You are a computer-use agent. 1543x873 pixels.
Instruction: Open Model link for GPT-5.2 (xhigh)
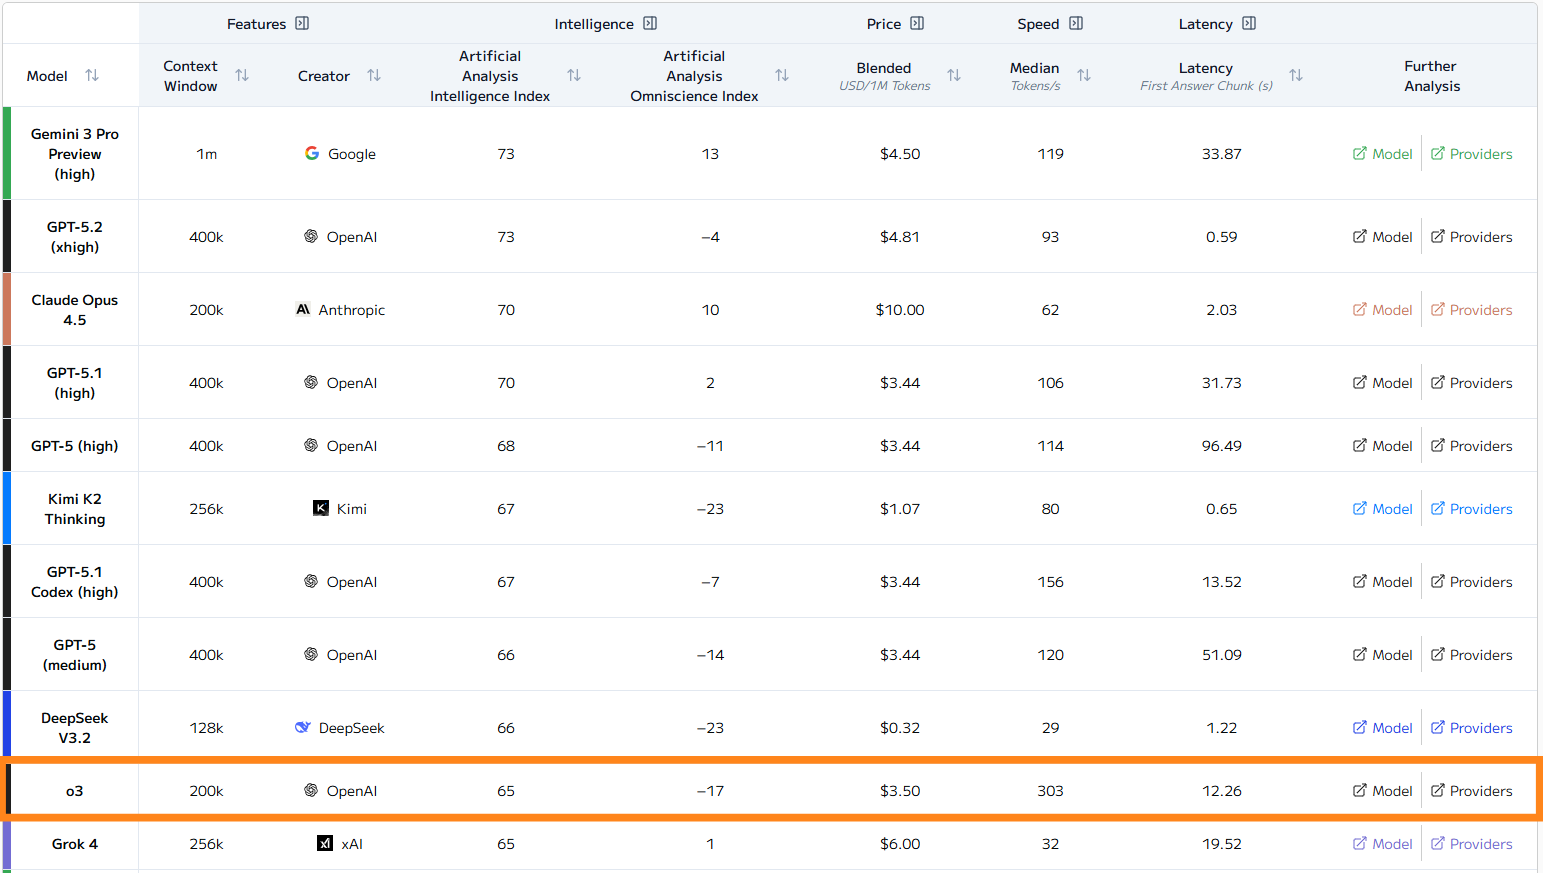click(1383, 237)
